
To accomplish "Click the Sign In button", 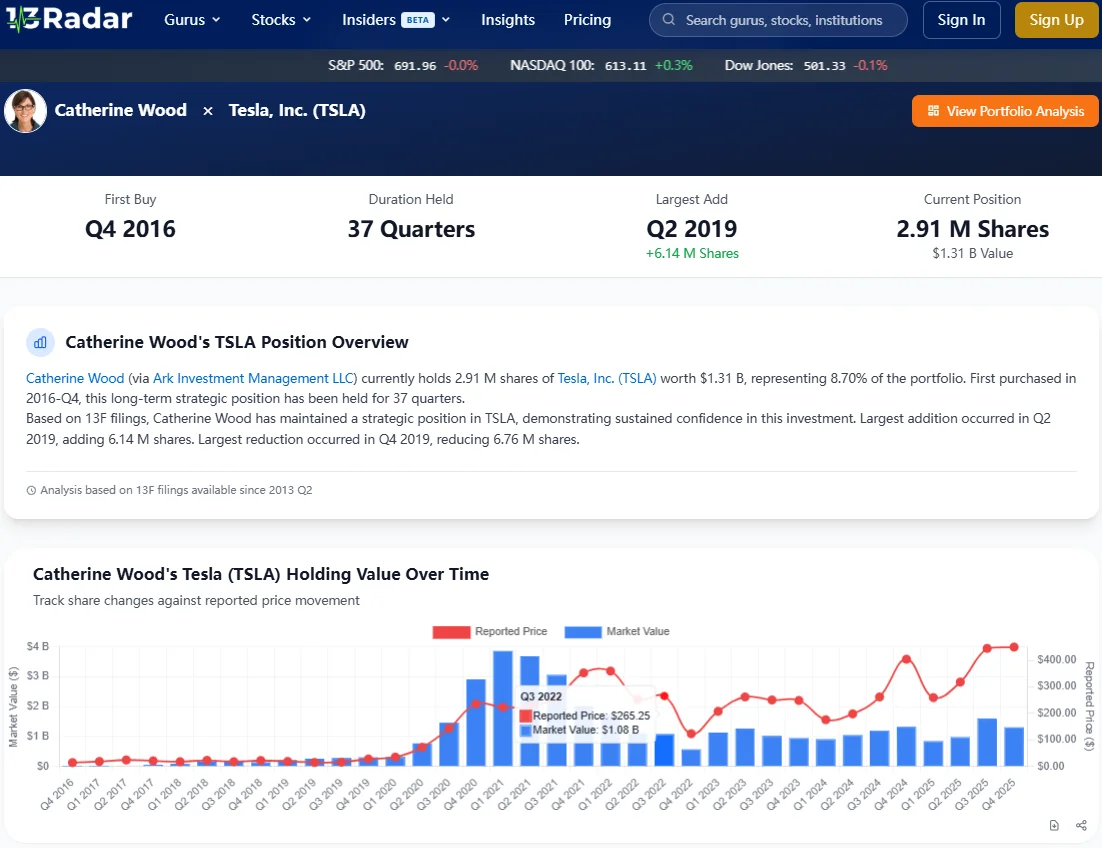I will pos(961,20).
